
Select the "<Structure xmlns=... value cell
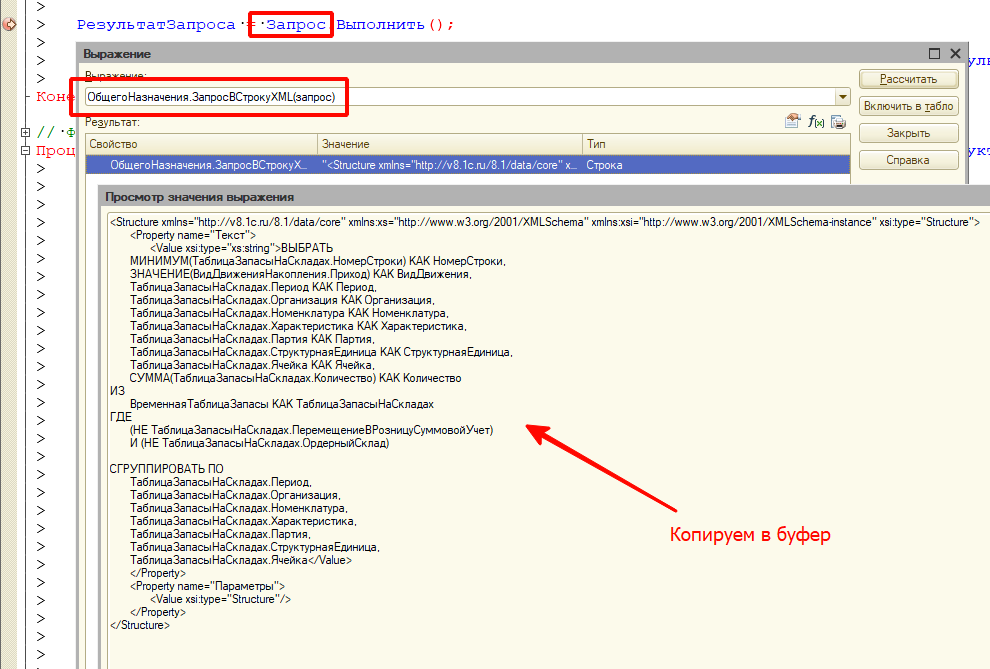pos(450,165)
